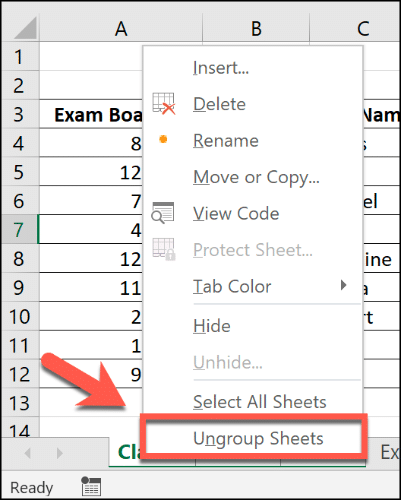Open the green Cla... sheet tab
Image resolution: width=401 pixels, height=500 pixels.
pos(127,452)
